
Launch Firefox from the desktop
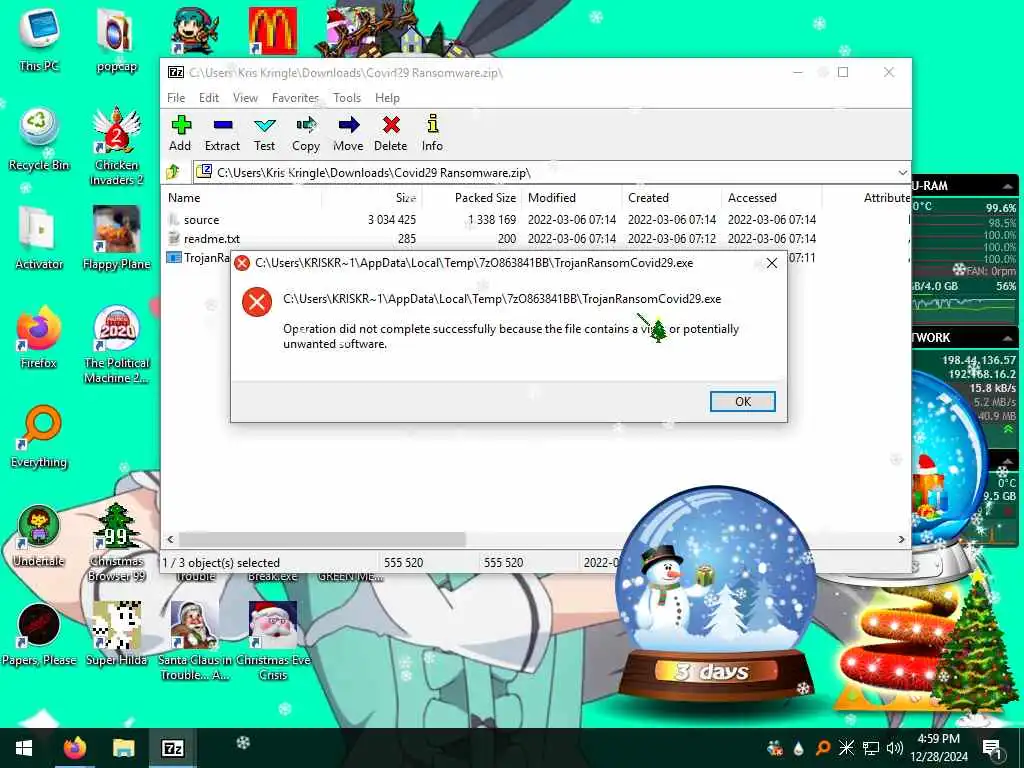pyautogui.click(x=39, y=337)
